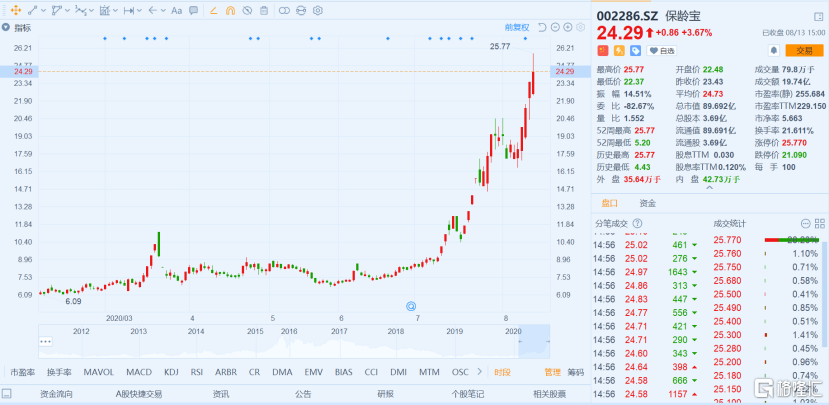
Task: Select the polygon shape drawing tool
Action: point(57,10)
